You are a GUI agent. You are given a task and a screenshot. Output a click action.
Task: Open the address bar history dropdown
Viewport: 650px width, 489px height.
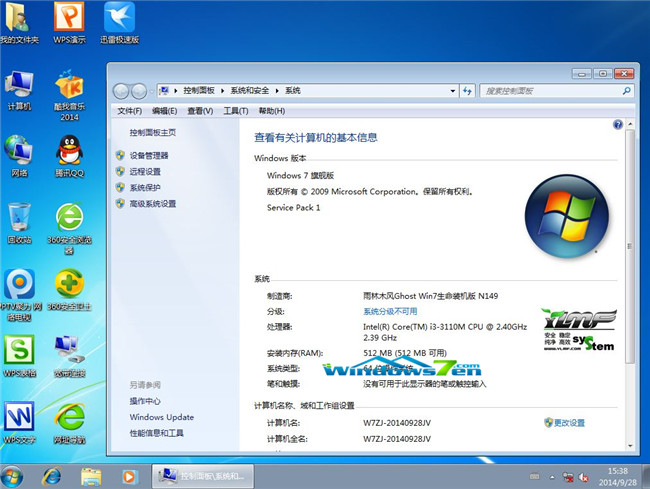click(x=453, y=91)
